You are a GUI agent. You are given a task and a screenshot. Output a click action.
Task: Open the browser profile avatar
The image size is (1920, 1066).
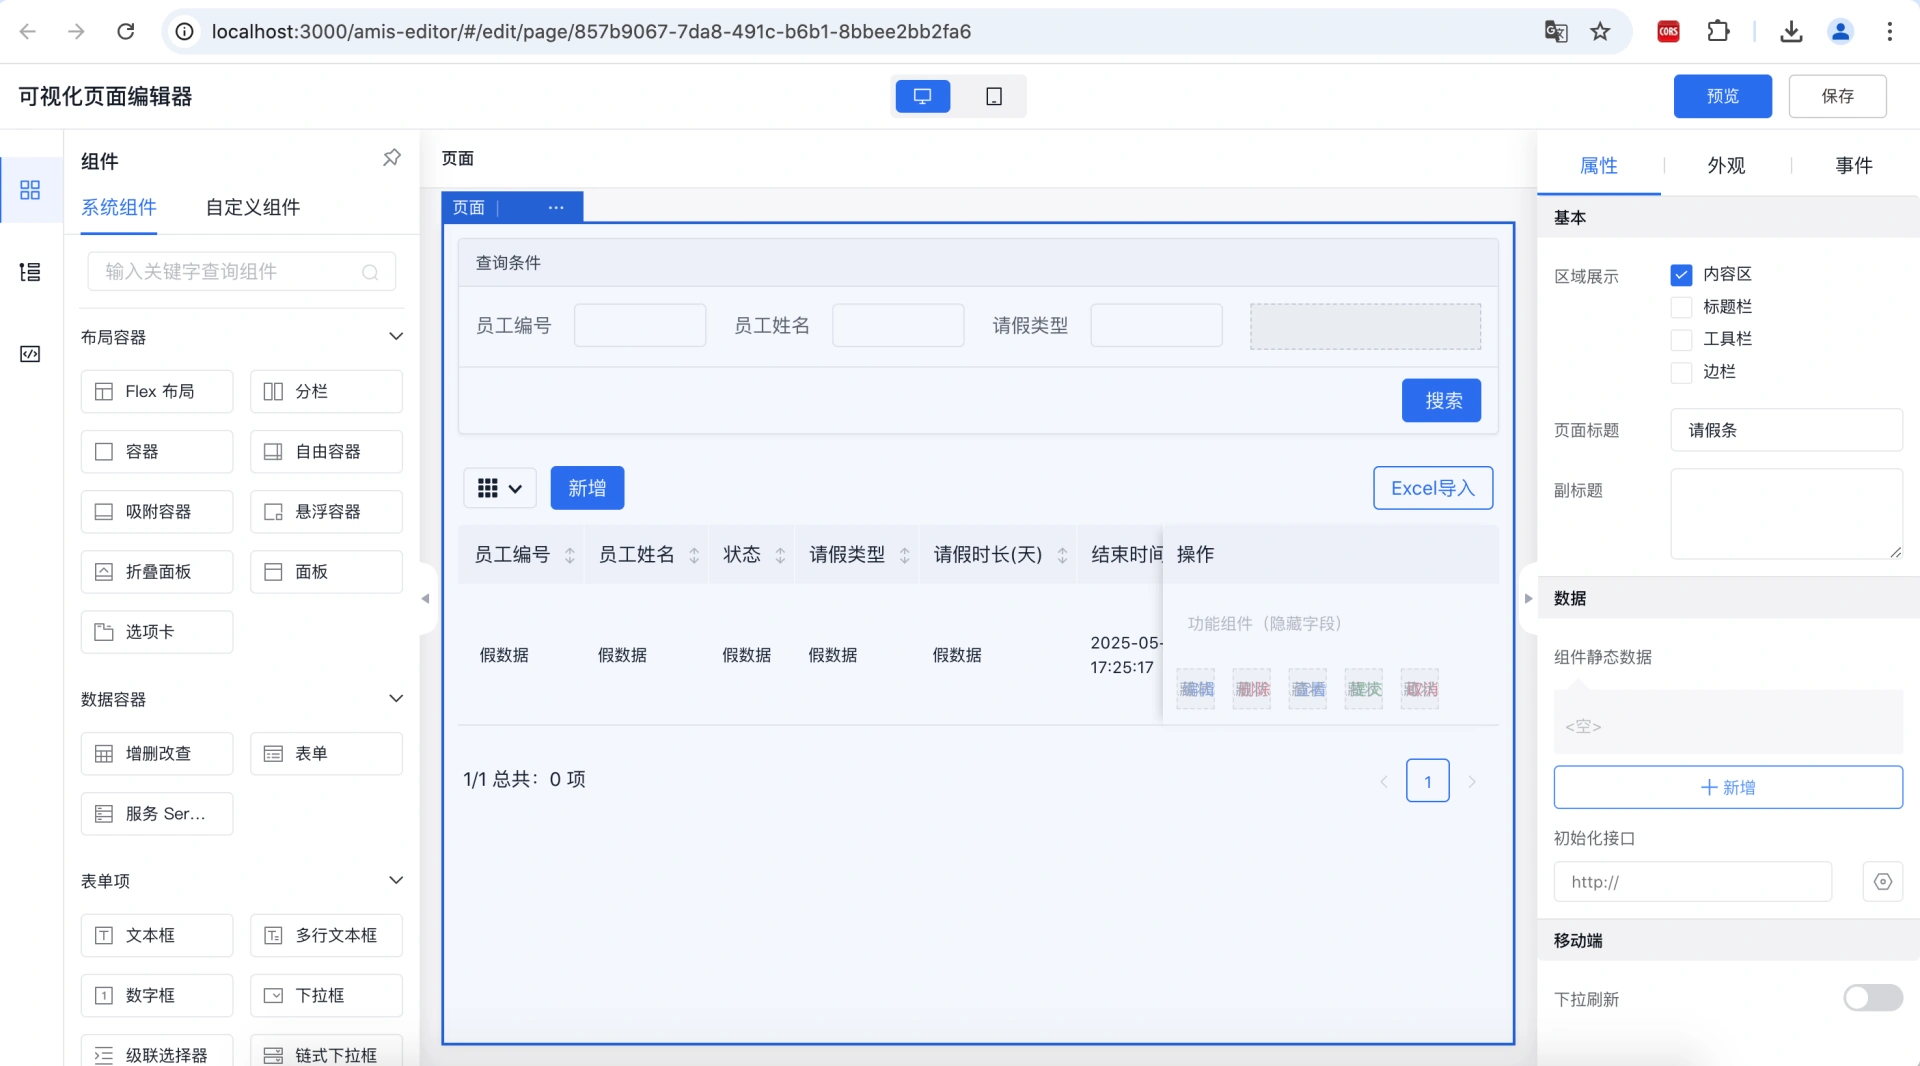tap(1840, 31)
